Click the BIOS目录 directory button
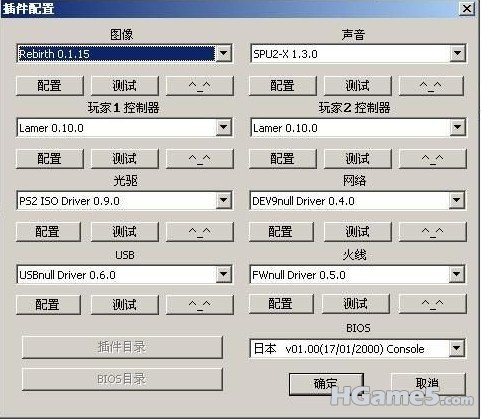Screen dimensions: 481x420 tap(122, 379)
